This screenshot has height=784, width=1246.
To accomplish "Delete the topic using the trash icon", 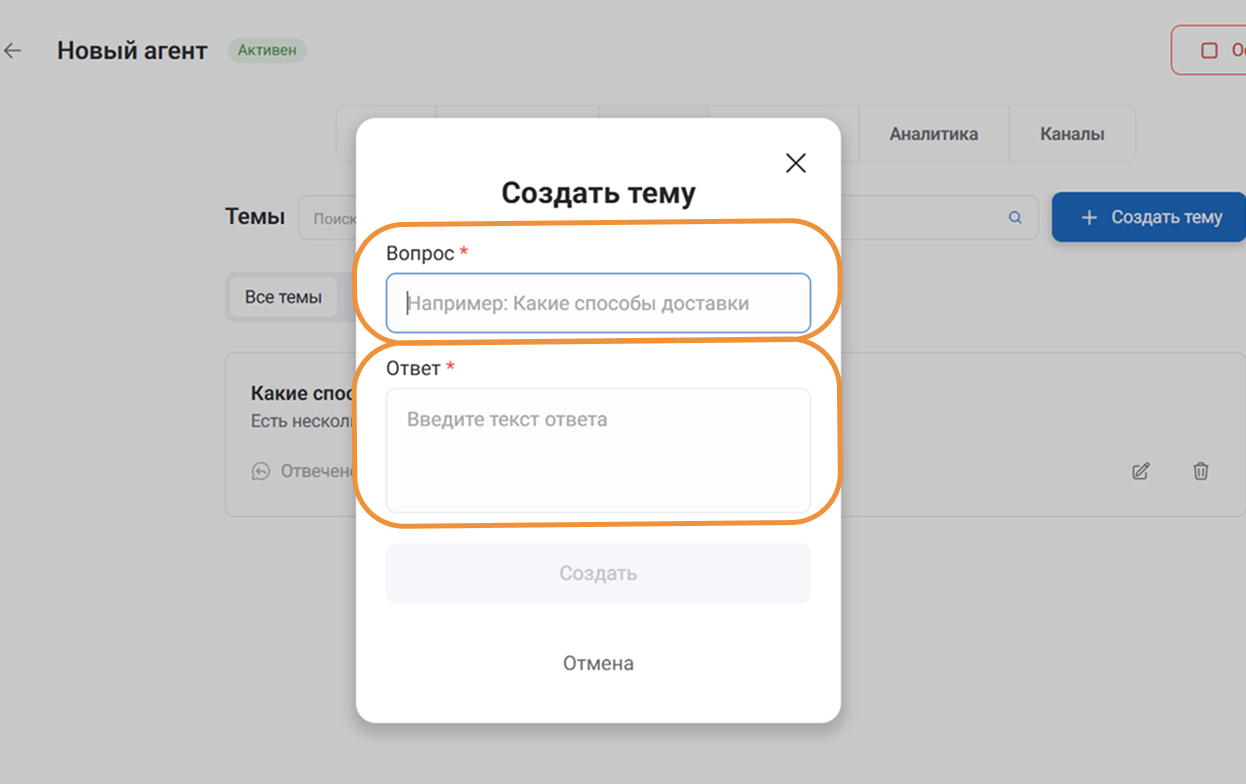I will (1201, 471).
